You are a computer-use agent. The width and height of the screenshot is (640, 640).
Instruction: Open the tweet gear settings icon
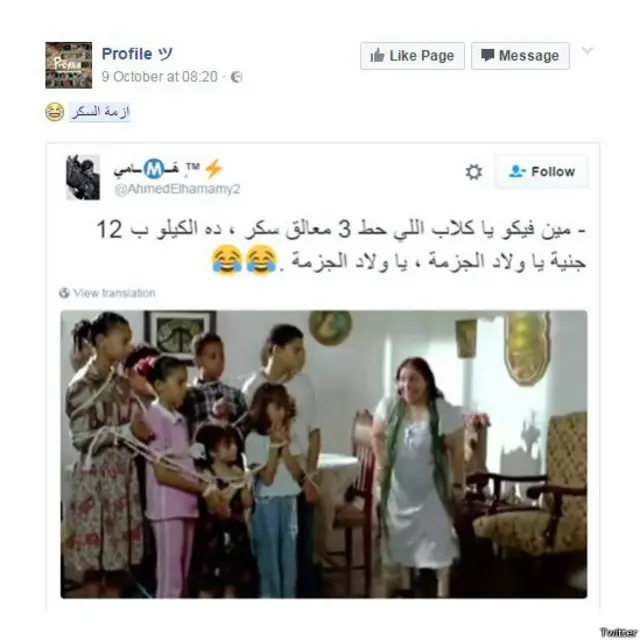473,172
